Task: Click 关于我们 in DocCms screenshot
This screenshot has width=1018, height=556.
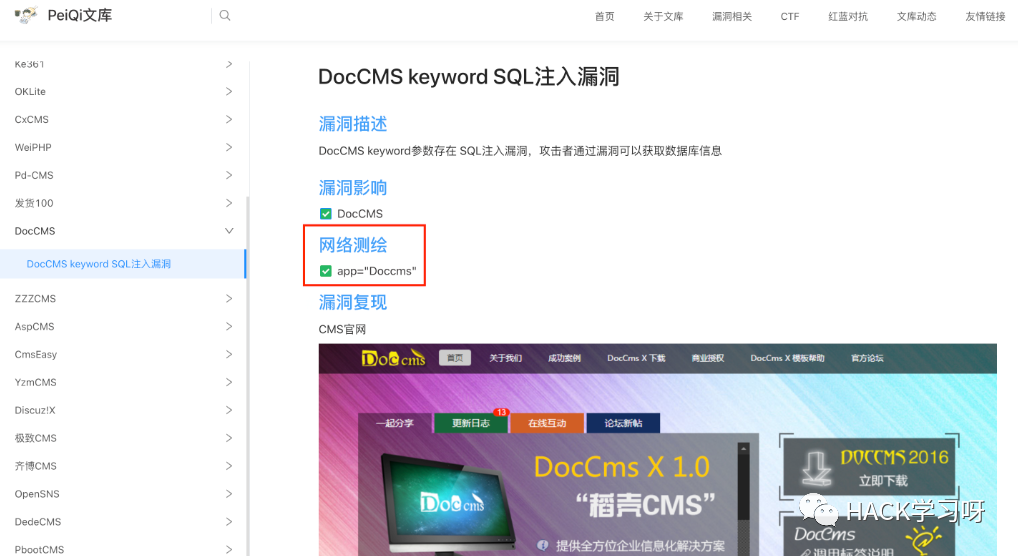Action: pyautogui.click(x=505, y=358)
